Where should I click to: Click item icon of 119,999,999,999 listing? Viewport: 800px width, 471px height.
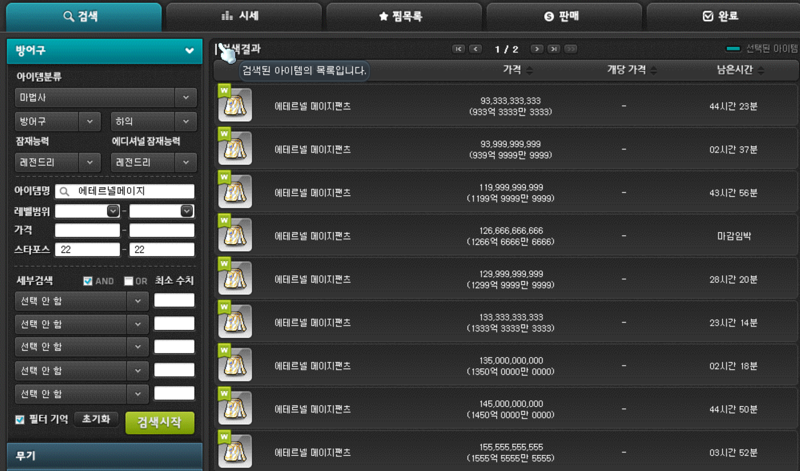[x=235, y=190]
